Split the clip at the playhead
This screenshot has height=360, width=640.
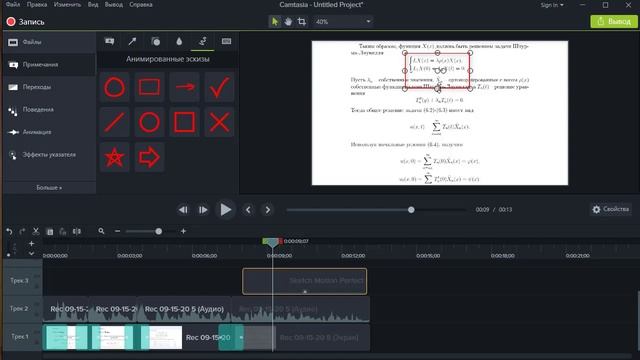click(77, 232)
